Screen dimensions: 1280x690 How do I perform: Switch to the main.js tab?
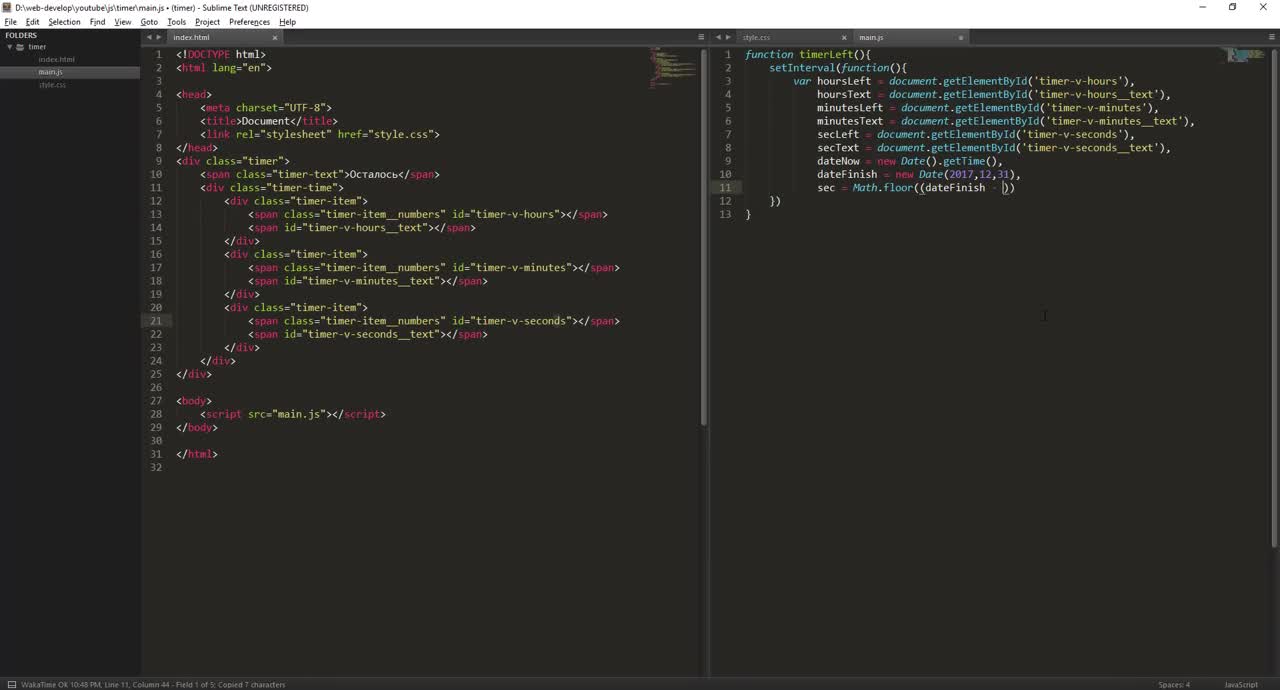coord(870,37)
